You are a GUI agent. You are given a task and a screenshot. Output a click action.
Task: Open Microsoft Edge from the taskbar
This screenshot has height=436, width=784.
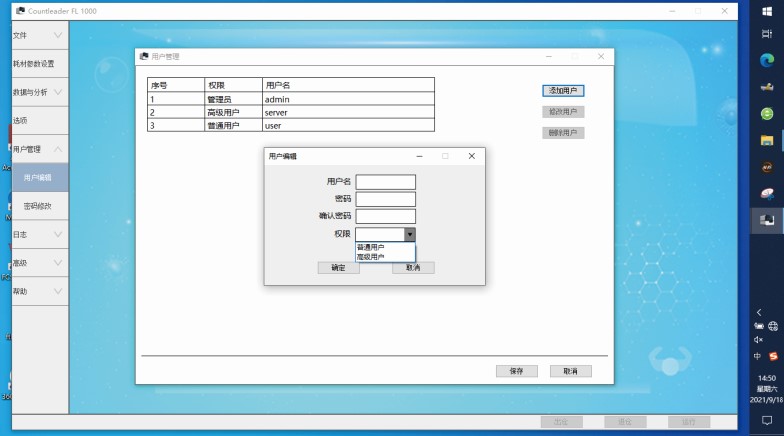(767, 60)
